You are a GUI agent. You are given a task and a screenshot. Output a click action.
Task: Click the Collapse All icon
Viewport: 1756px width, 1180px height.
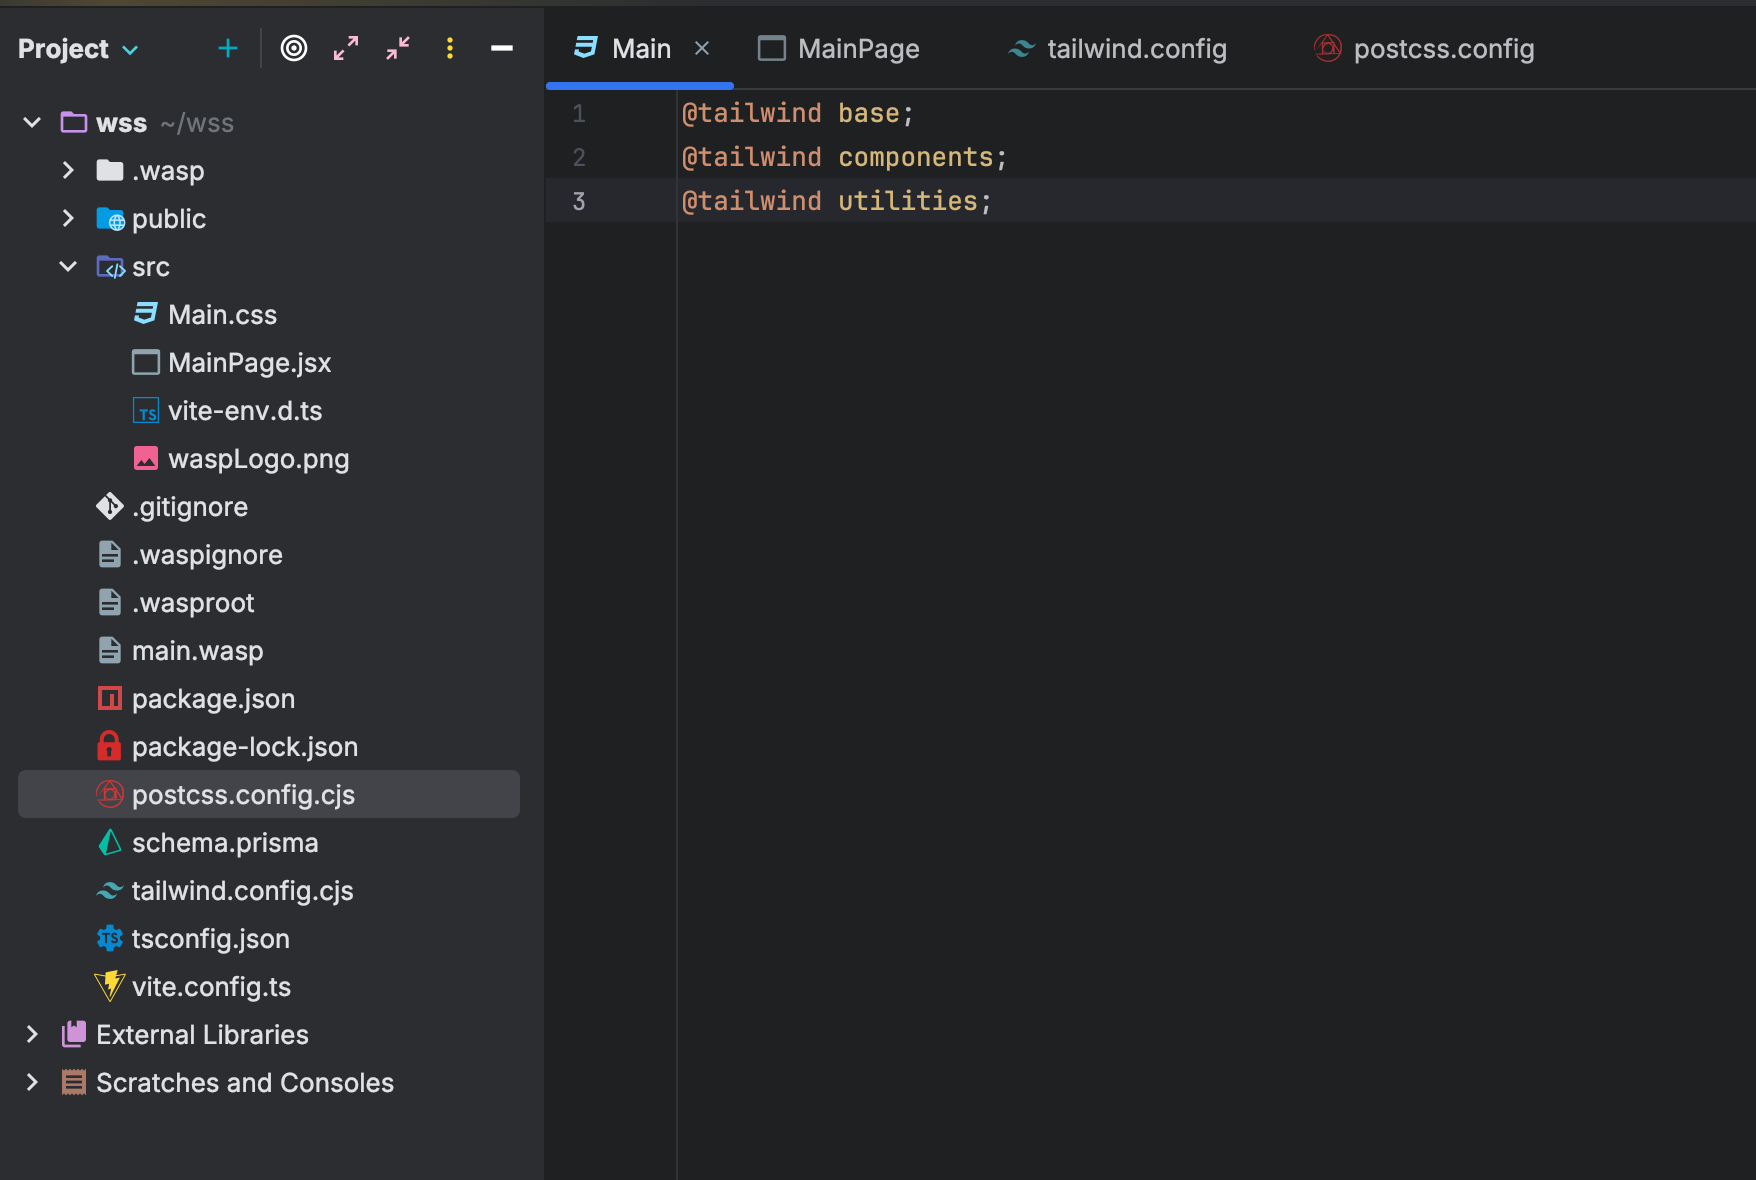click(x=398, y=48)
